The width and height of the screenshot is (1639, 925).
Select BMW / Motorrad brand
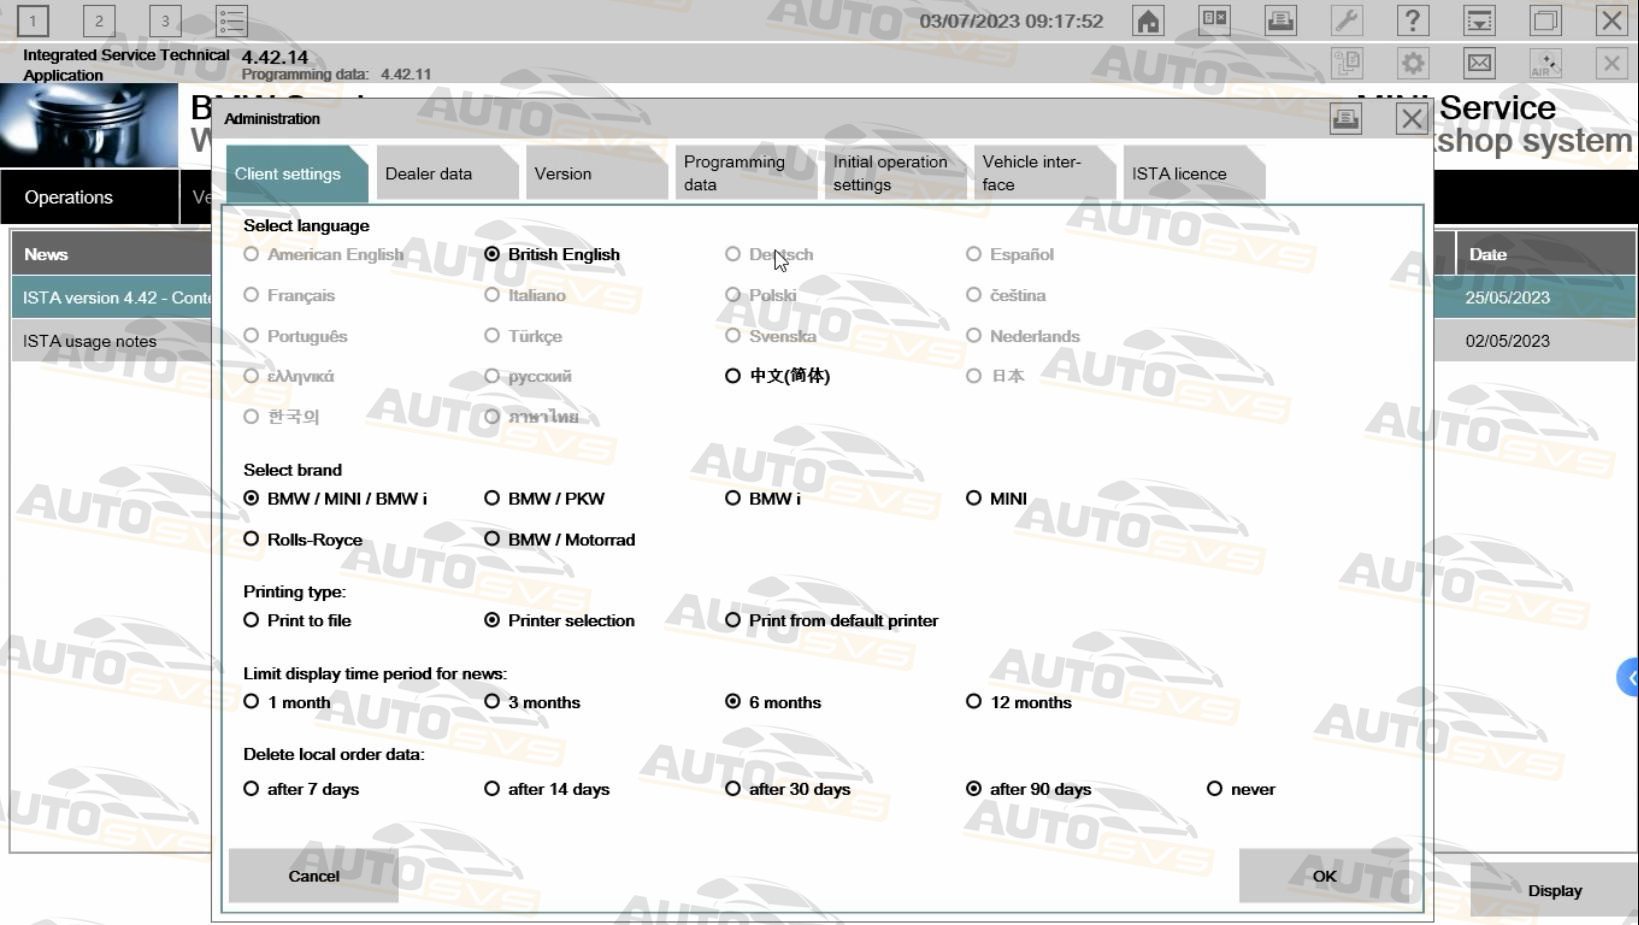coord(560,539)
